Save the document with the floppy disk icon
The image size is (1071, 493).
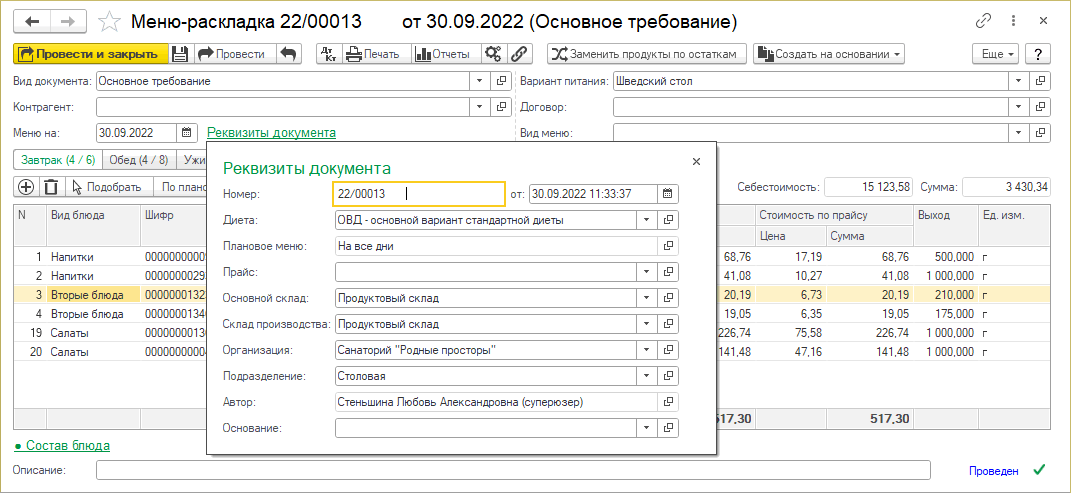tap(179, 54)
